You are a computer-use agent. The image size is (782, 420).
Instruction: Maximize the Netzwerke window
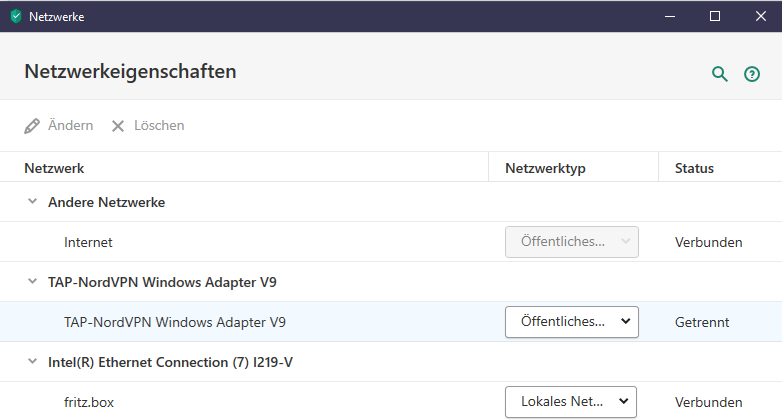click(x=714, y=16)
